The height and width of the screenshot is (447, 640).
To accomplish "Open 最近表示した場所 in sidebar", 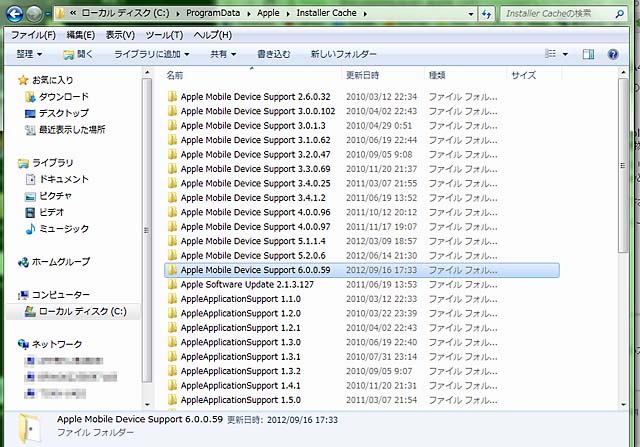I will point(65,130).
